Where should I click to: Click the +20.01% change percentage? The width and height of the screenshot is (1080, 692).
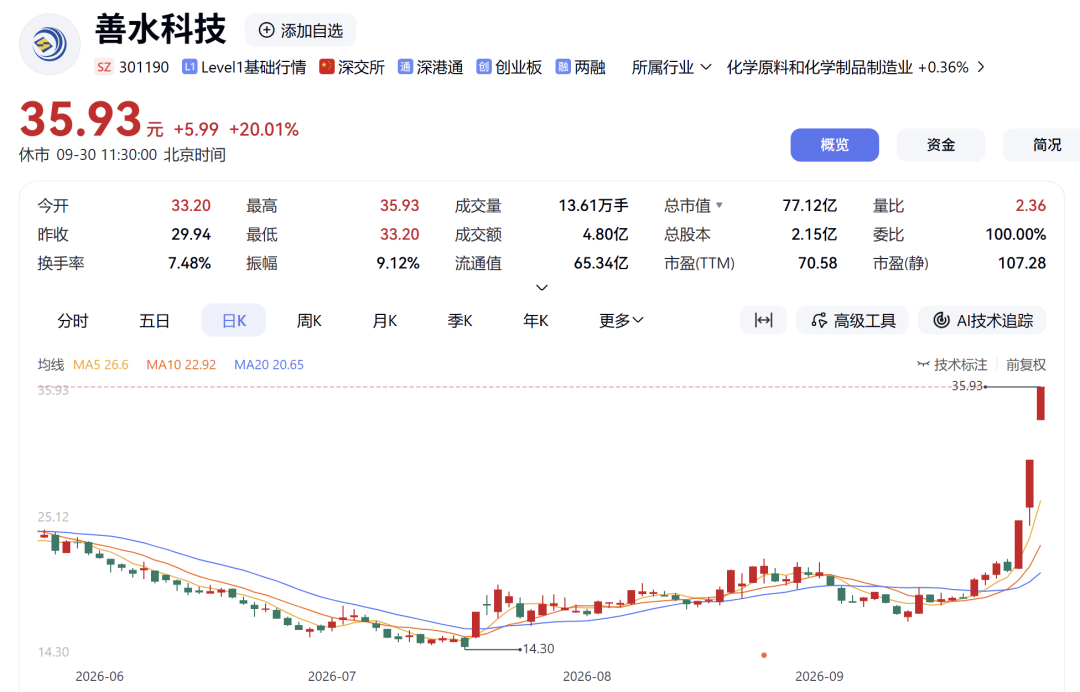[x=264, y=129]
